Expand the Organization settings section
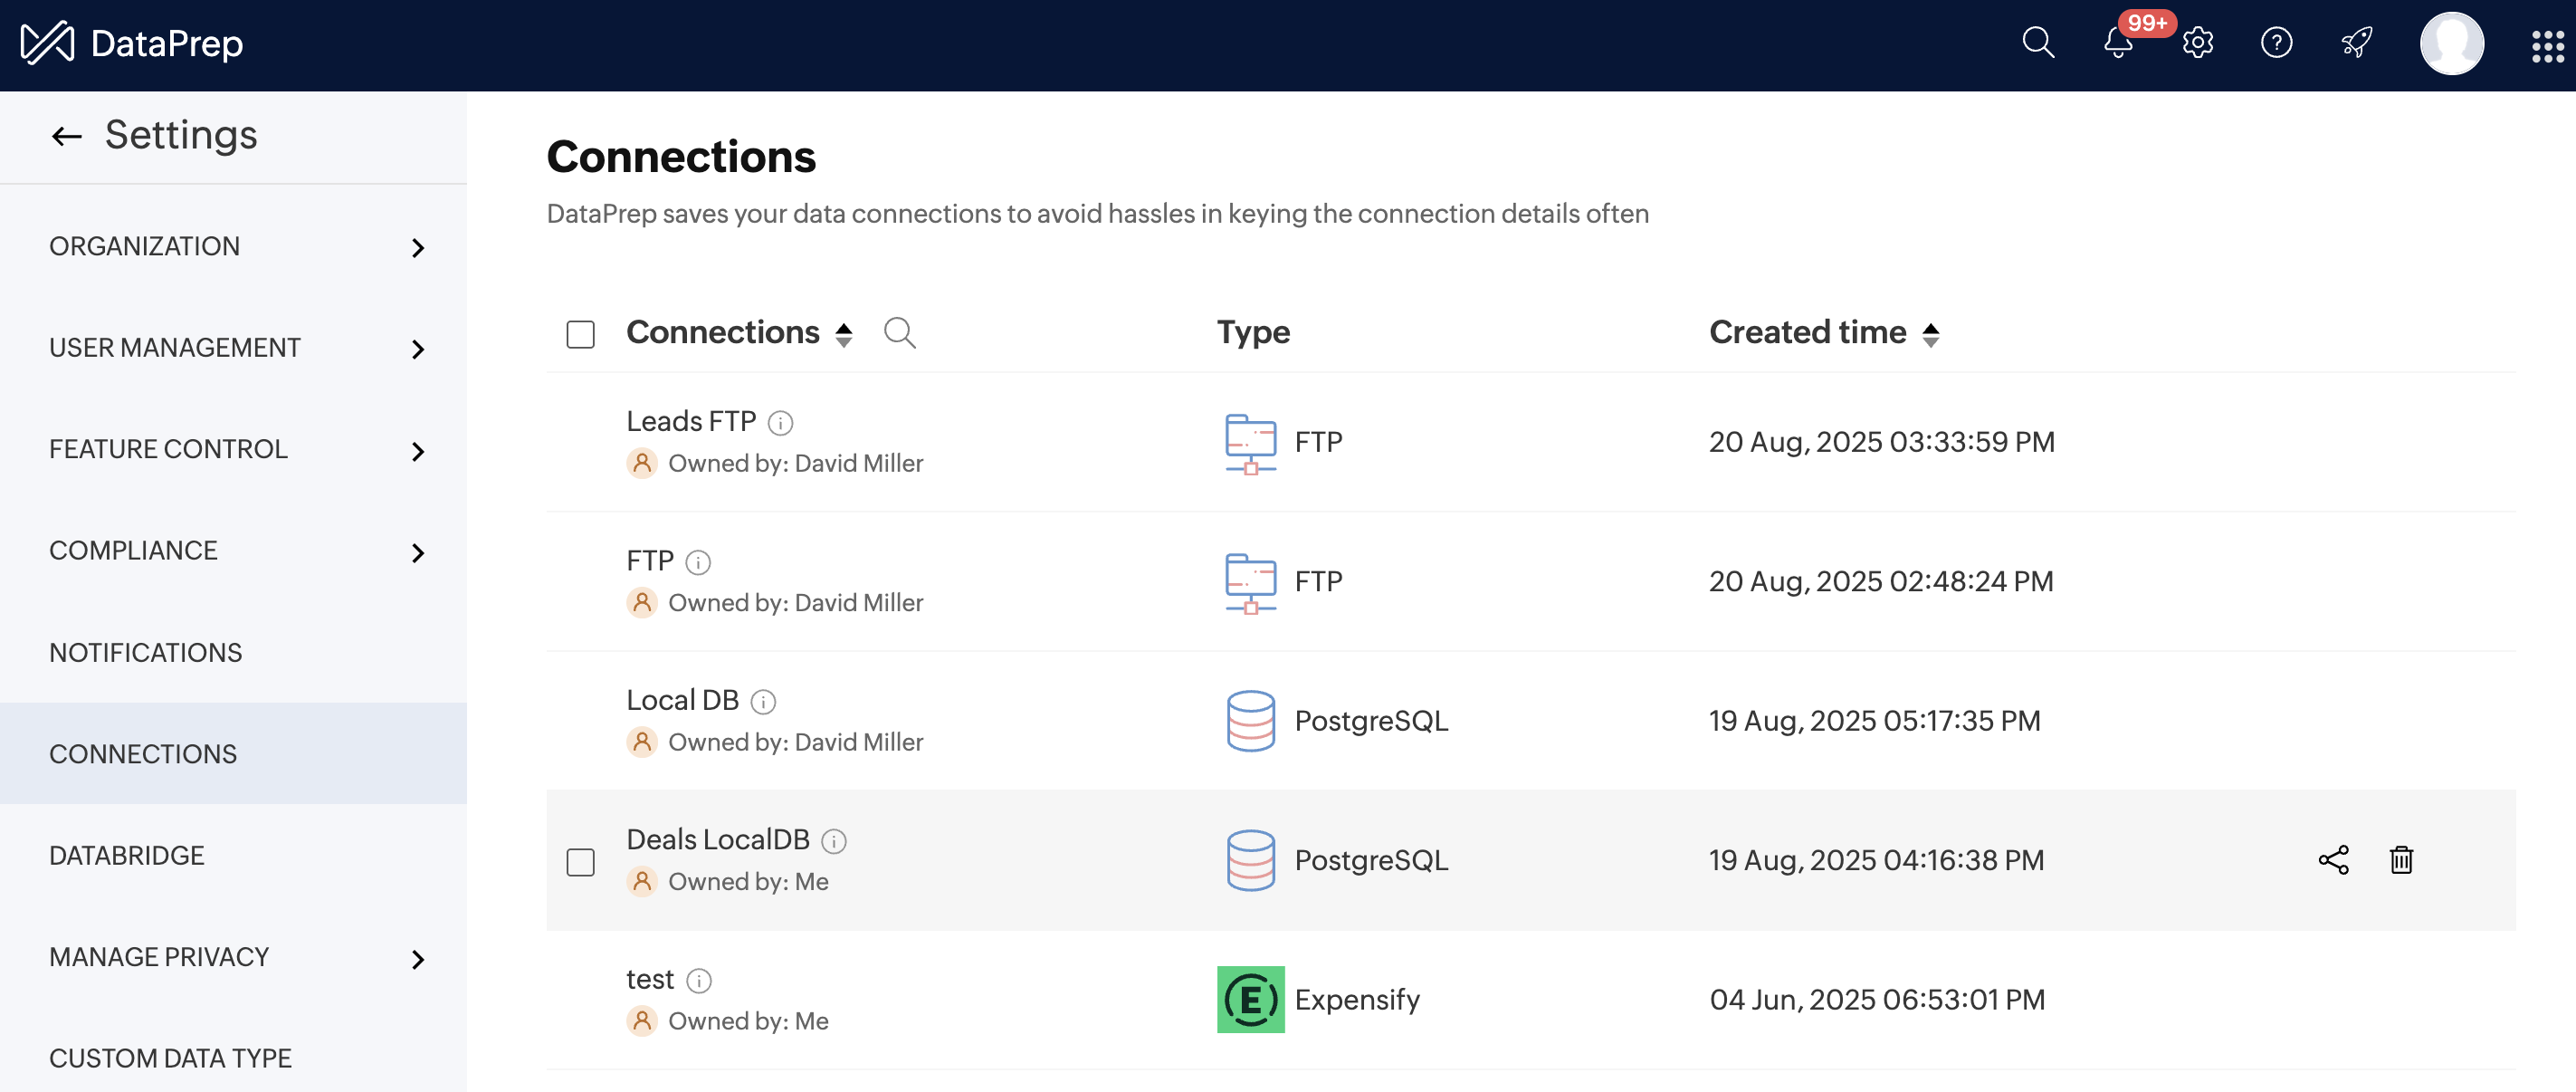The width and height of the screenshot is (2576, 1092). click(x=418, y=248)
